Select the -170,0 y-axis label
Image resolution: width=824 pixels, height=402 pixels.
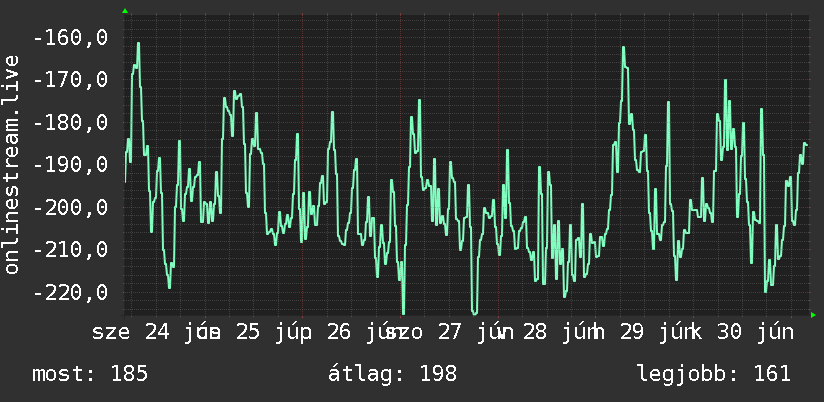click(x=70, y=80)
